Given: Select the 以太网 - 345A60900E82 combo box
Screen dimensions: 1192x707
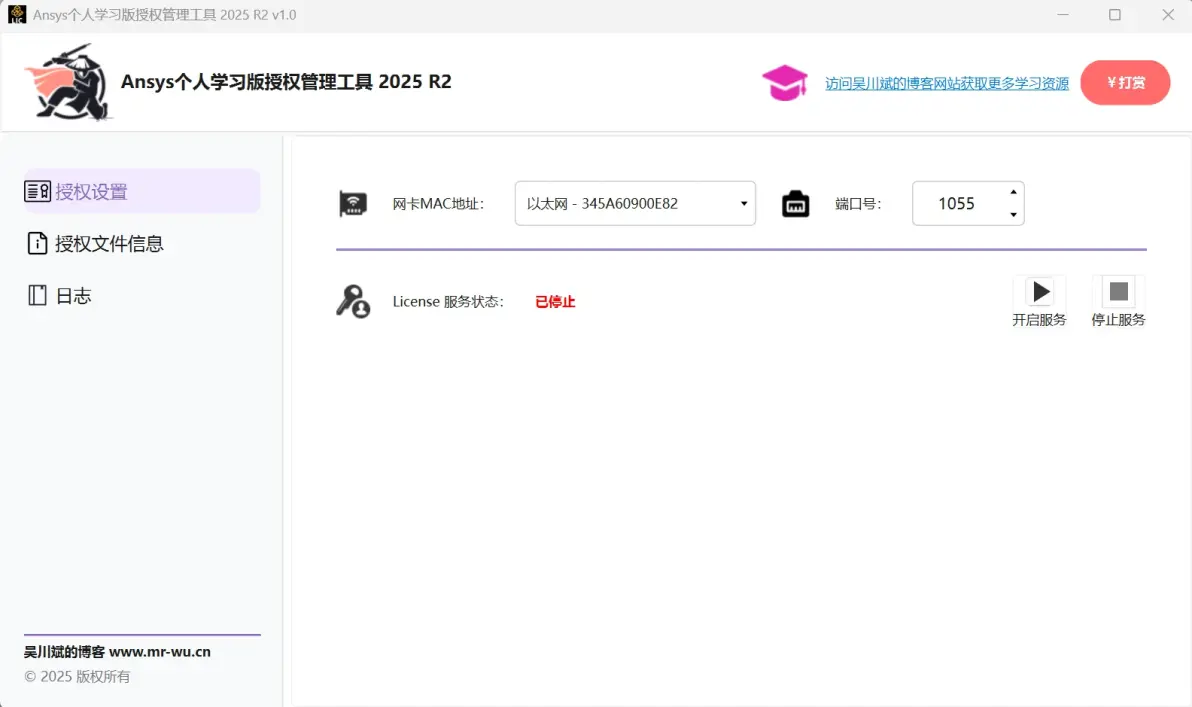Looking at the screenshot, I should point(635,203).
